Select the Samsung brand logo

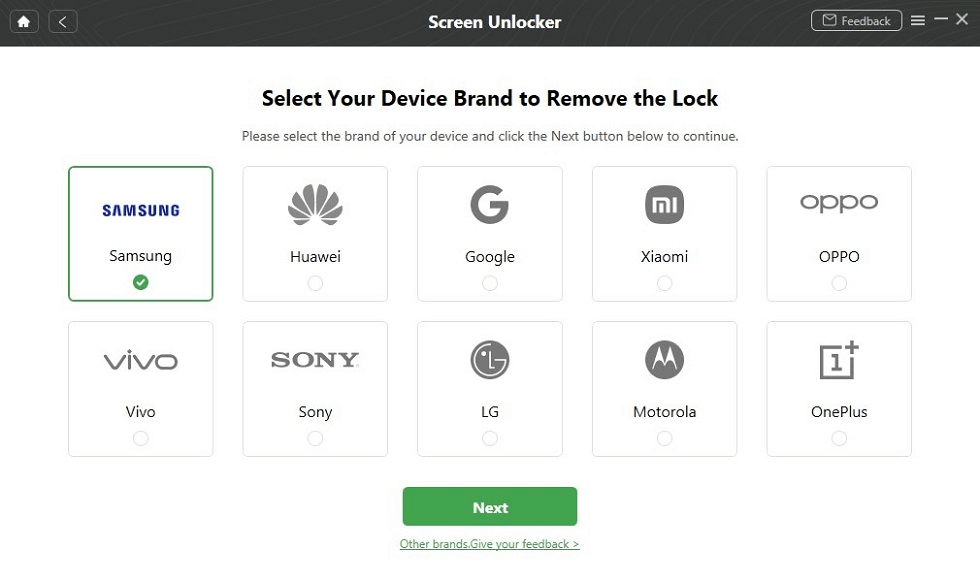[140, 210]
